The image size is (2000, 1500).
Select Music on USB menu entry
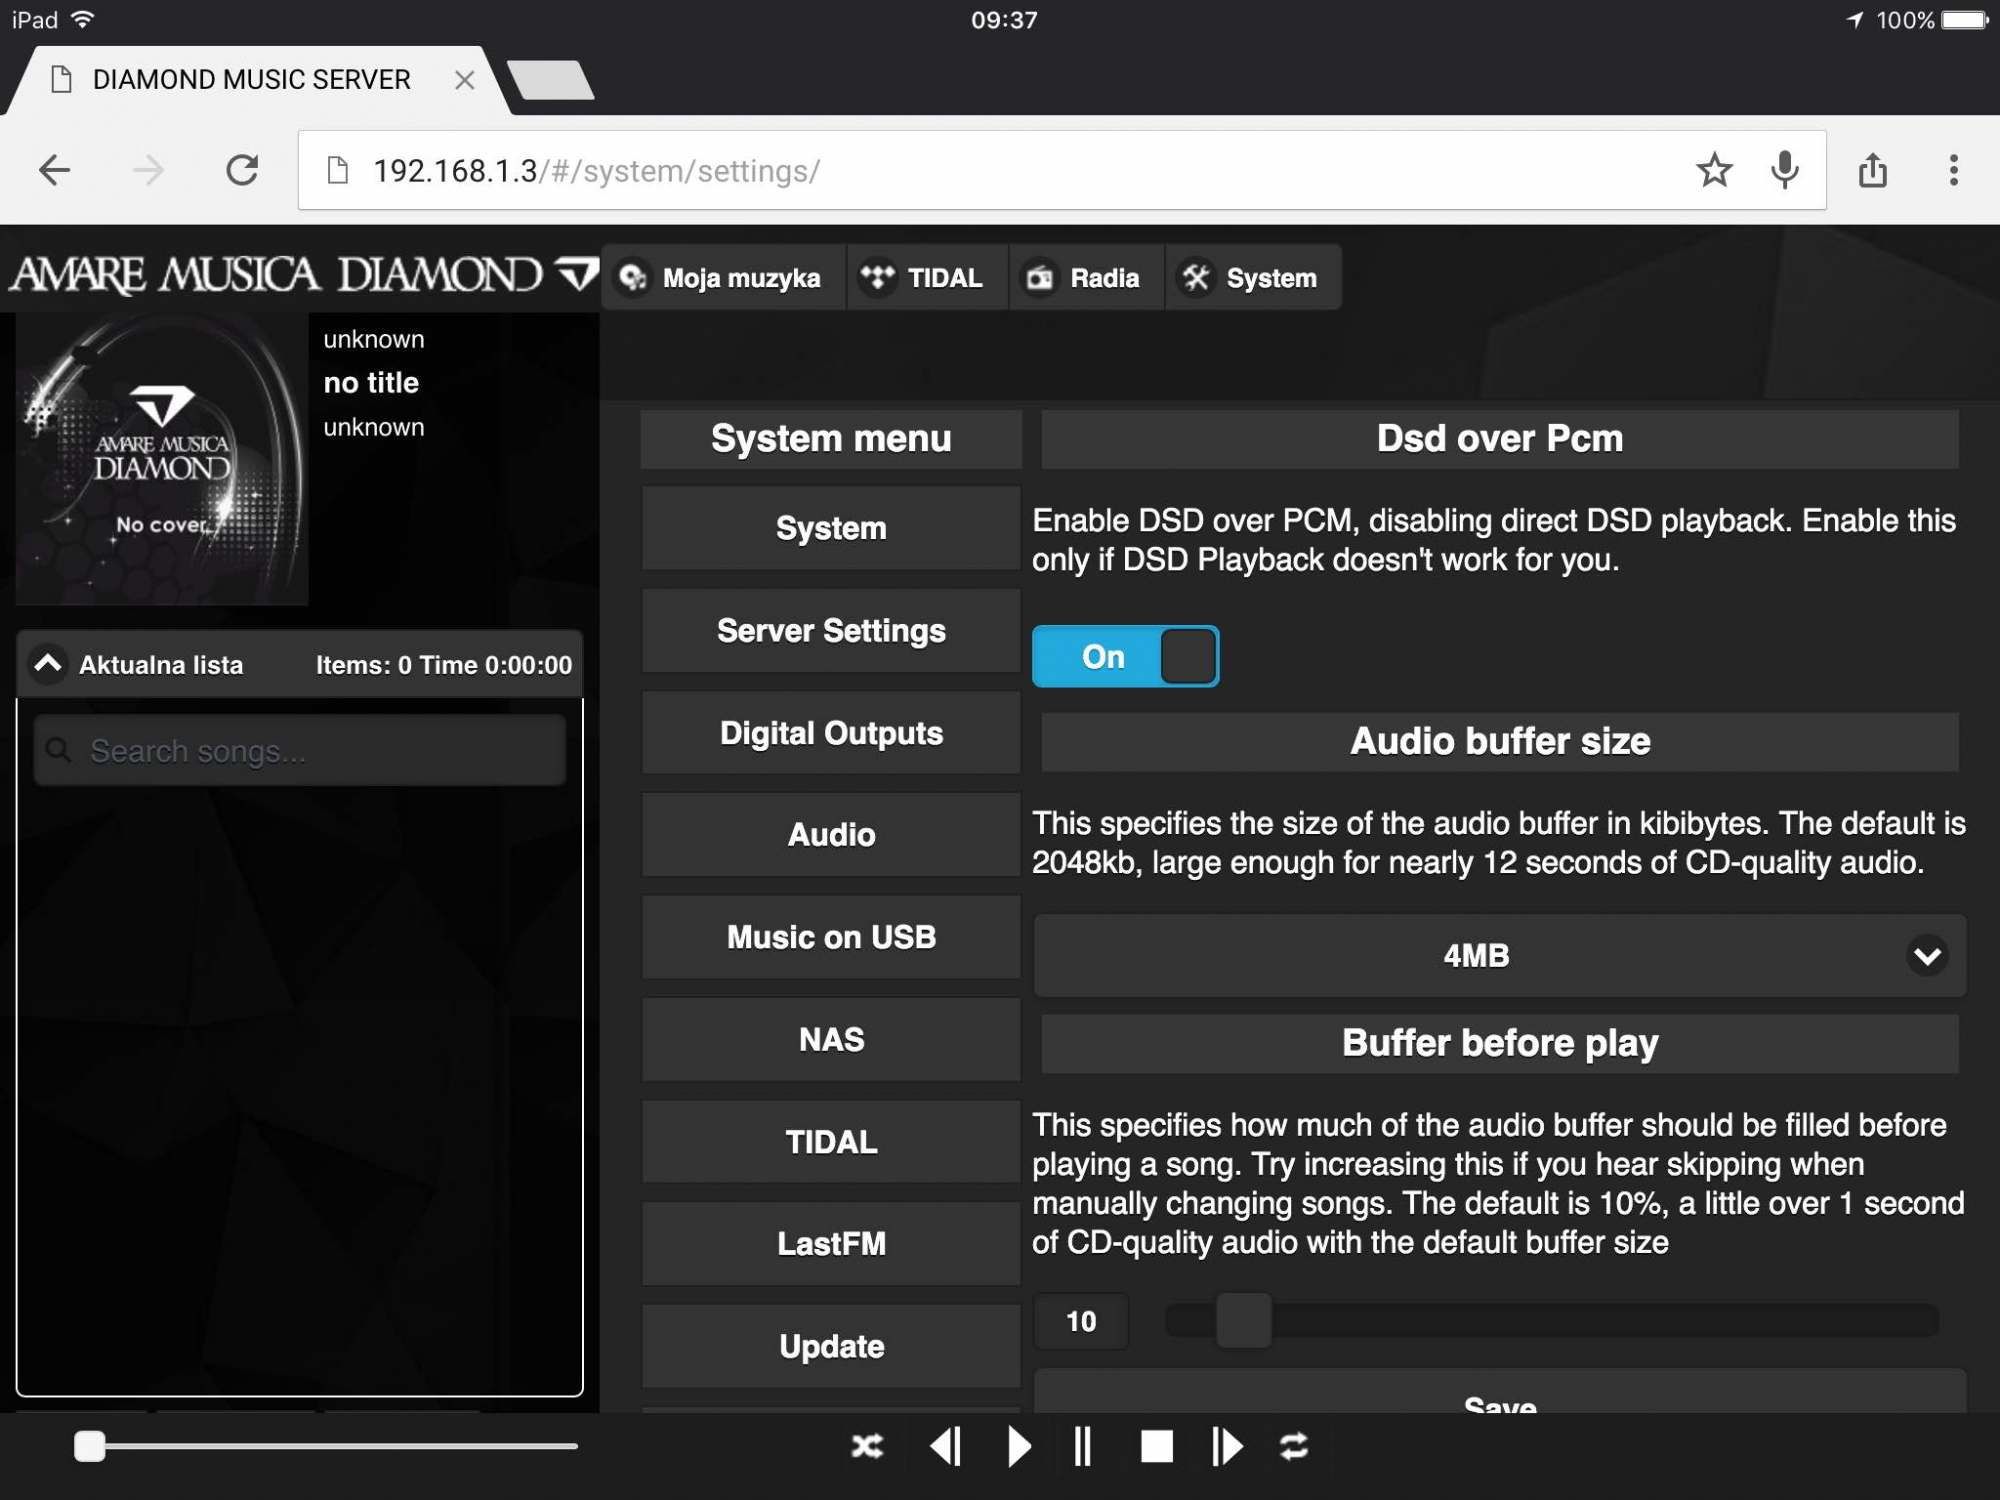831,937
